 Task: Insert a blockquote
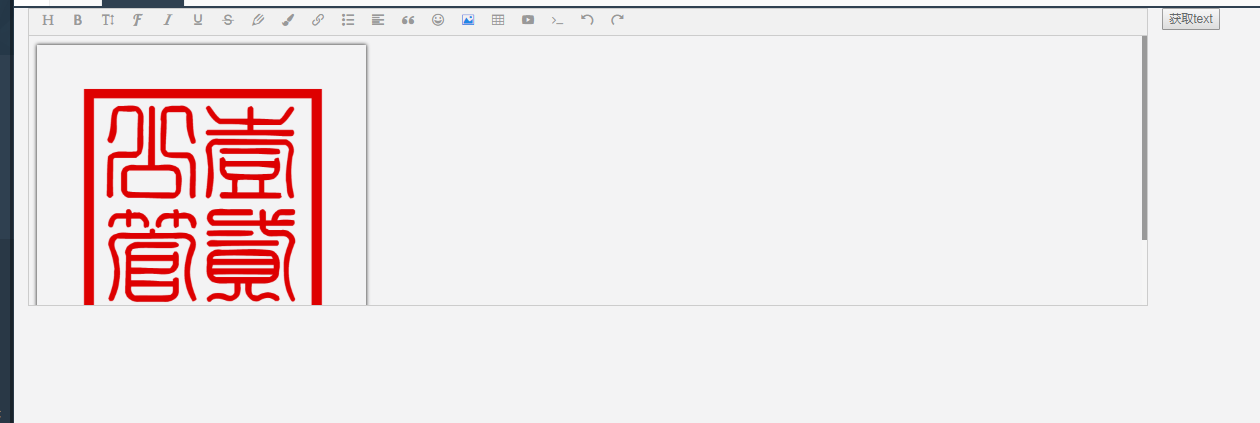click(408, 20)
